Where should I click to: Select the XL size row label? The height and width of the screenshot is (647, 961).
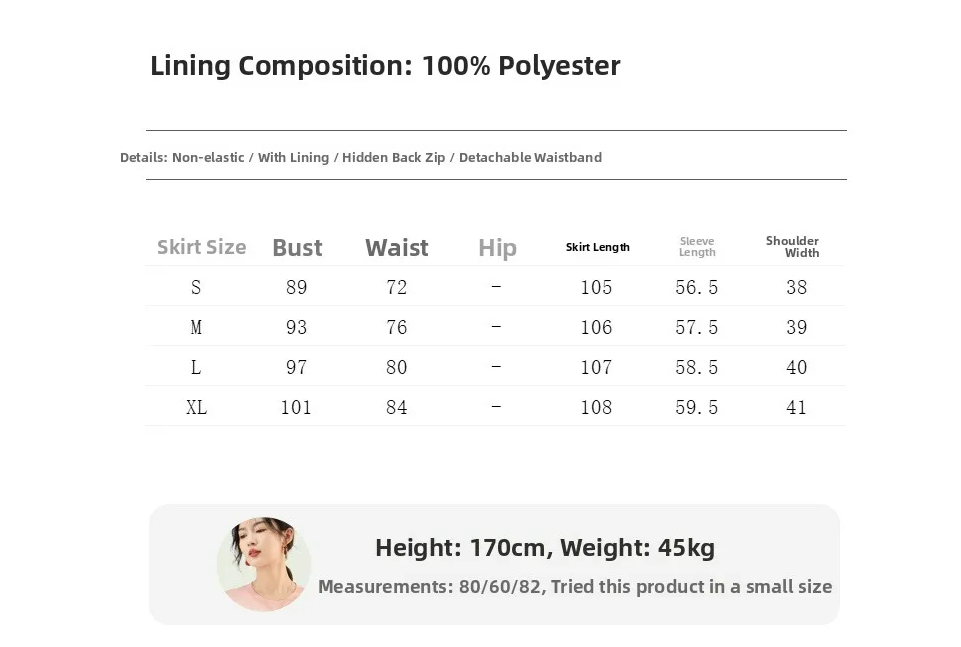pyautogui.click(x=196, y=408)
